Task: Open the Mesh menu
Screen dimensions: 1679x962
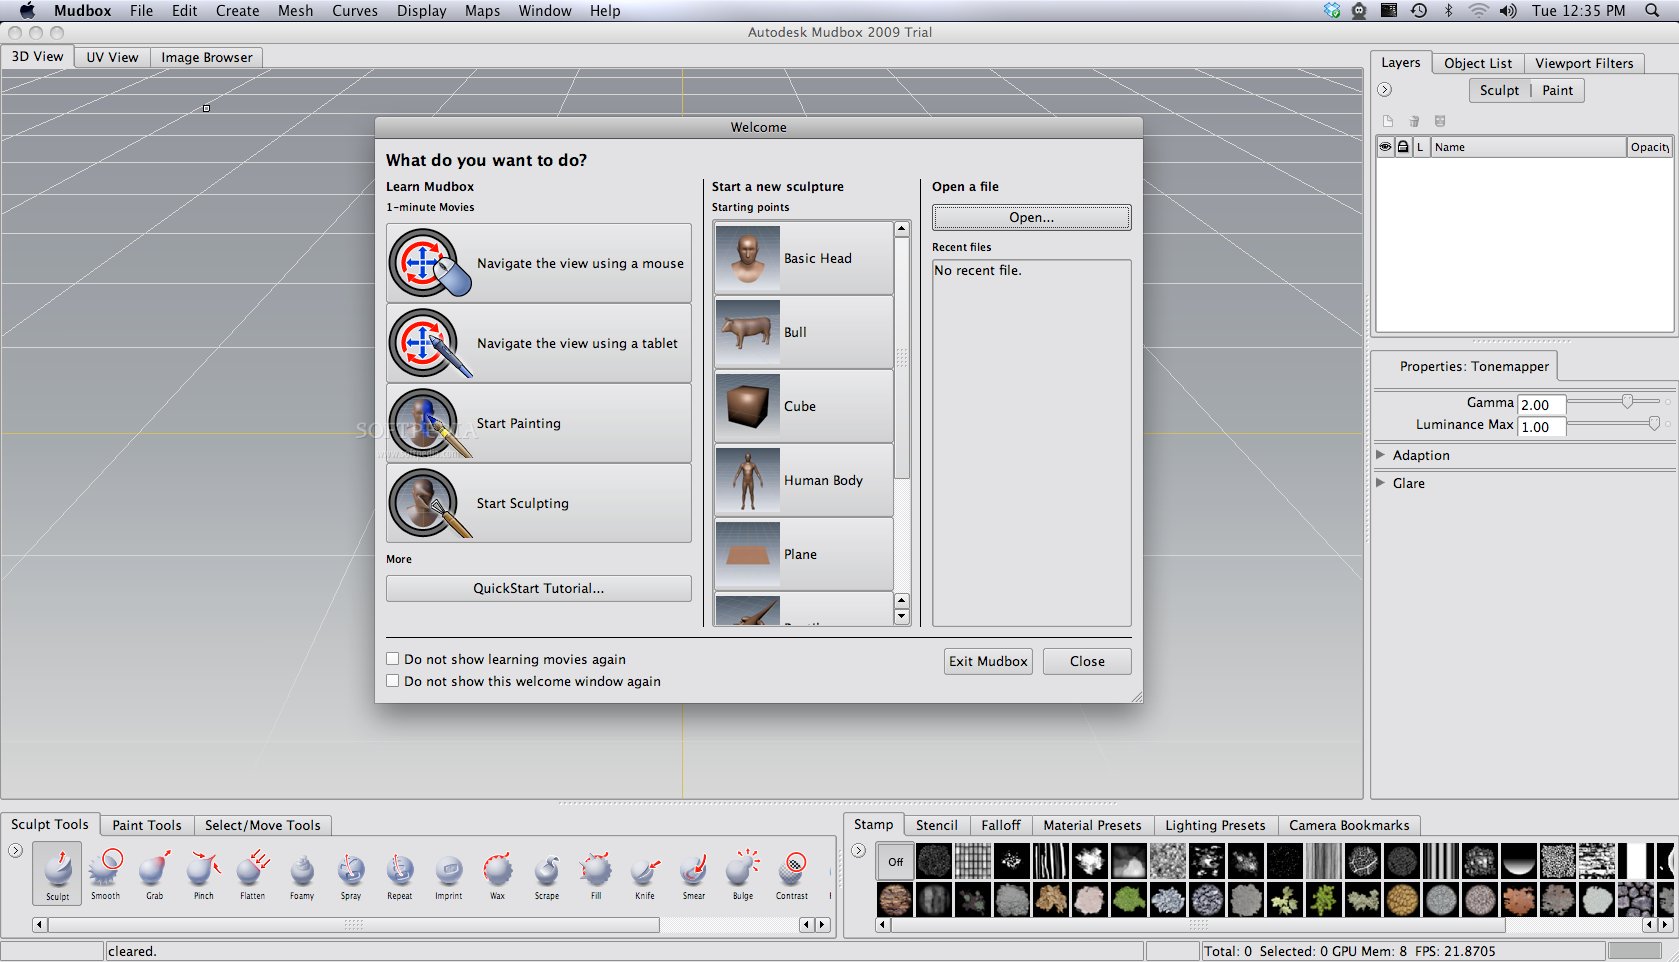Action: [295, 10]
